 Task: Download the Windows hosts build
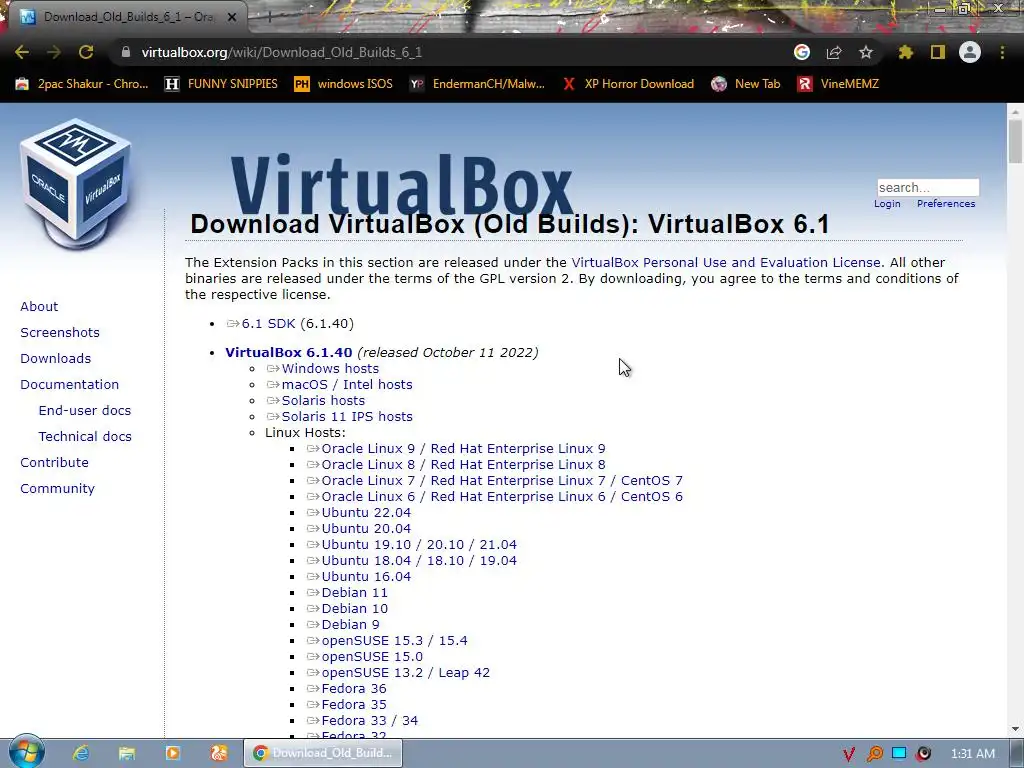tap(330, 369)
